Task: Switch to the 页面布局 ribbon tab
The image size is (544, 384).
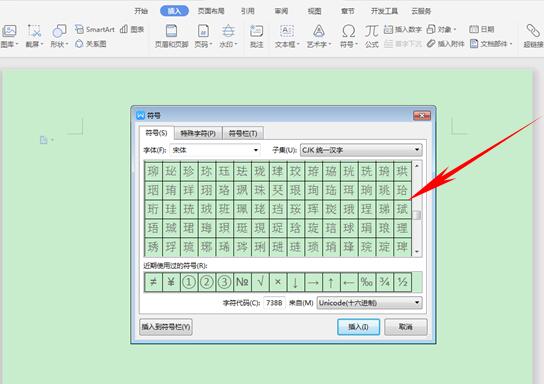Action: point(211,11)
